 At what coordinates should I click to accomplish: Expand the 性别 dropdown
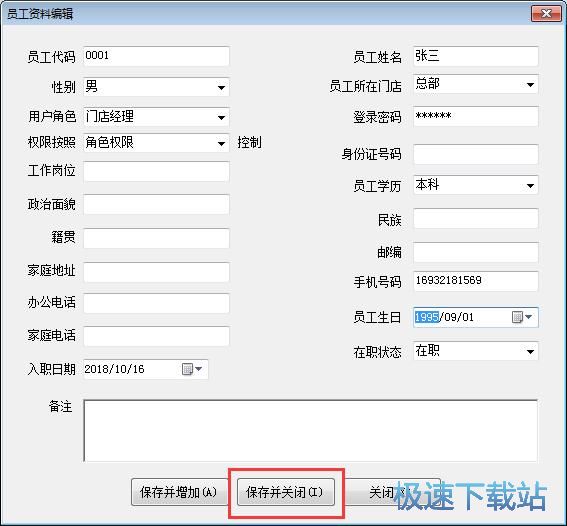(x=221, y=87)
